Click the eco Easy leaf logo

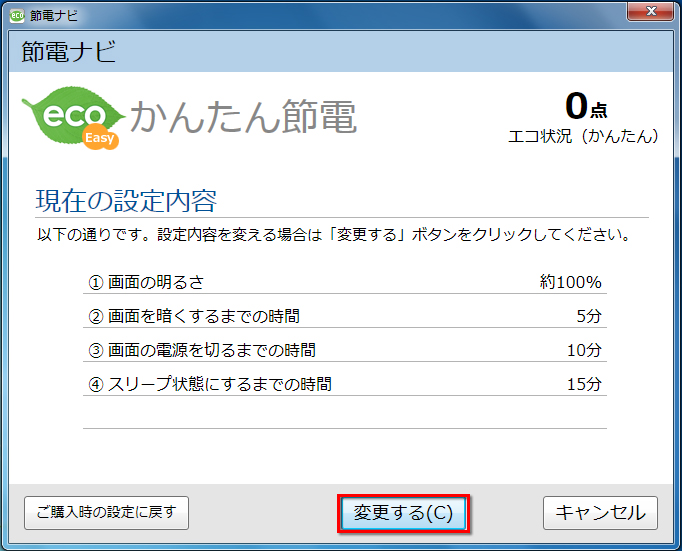click(x=74, y=118)
